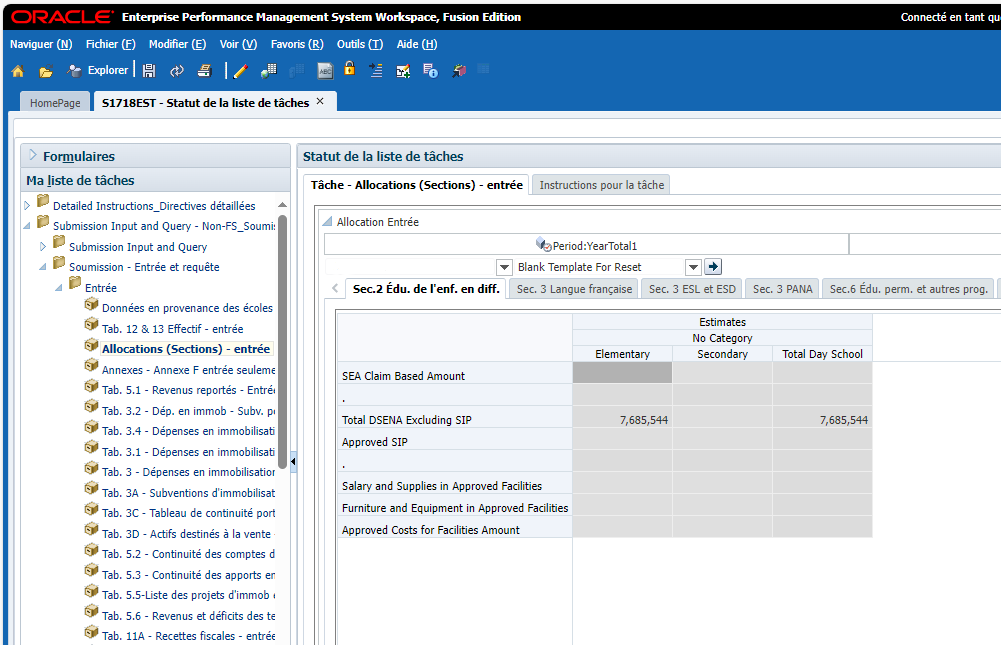Open Tab. 12 & 13 Effectif - entrée task
The width and height of the screenshot is (1001, 645).
tap(172, 329)
